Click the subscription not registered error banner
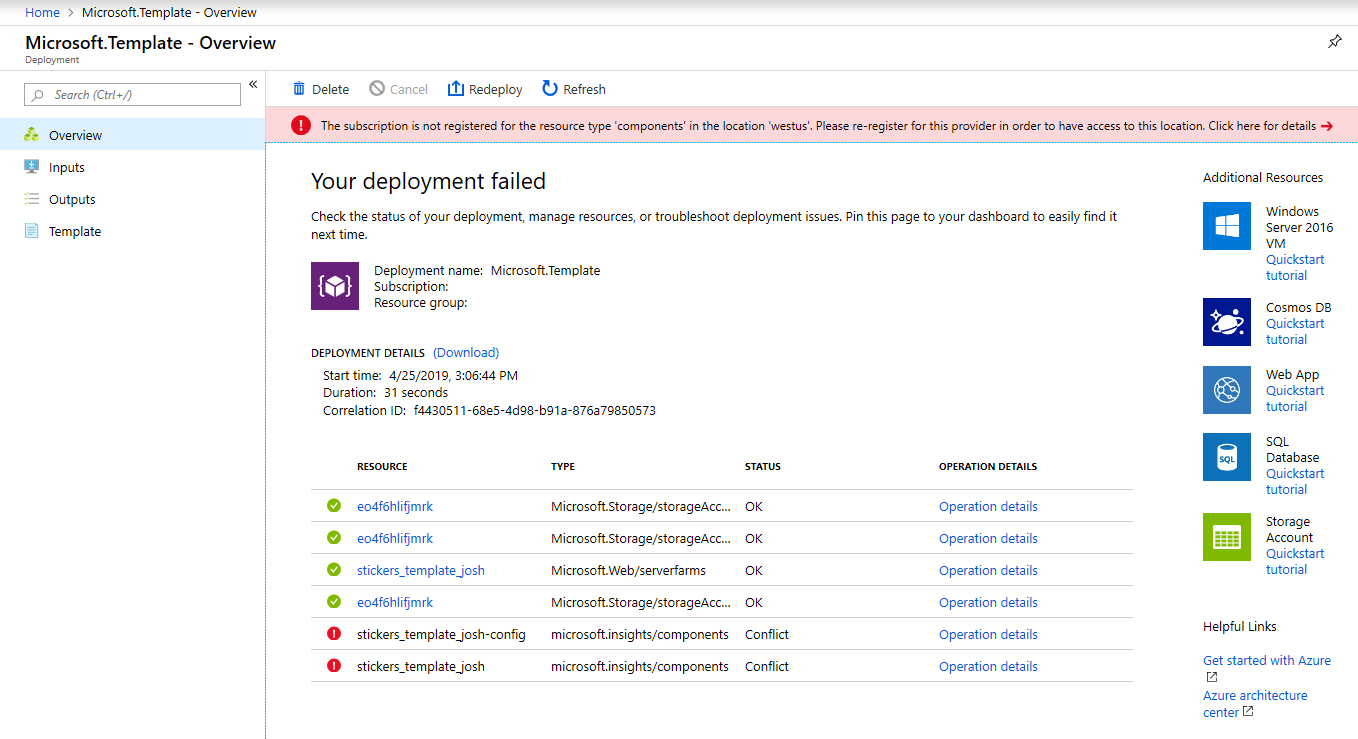The width and height of the screenshot is (1358, 739). [811, 126]
